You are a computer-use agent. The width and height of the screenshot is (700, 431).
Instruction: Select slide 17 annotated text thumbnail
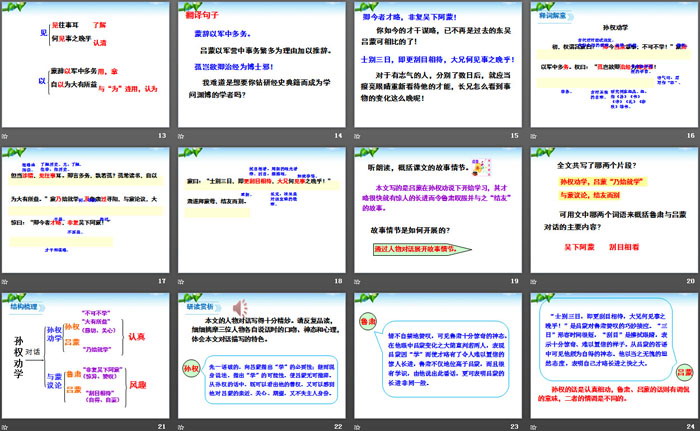click(85, 210)
